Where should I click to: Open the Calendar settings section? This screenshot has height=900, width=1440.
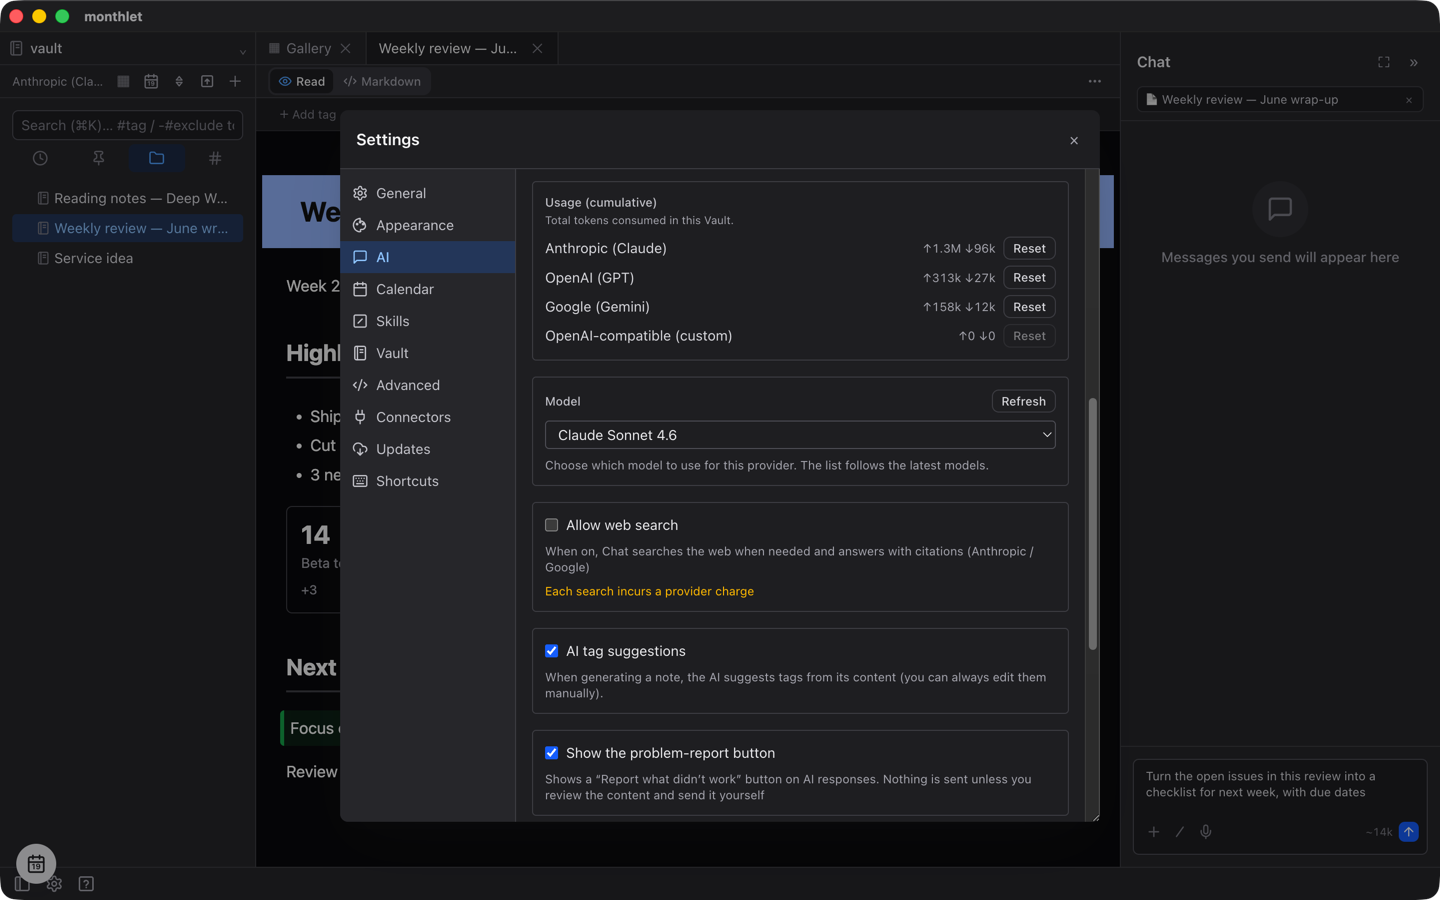click(428, 289)
